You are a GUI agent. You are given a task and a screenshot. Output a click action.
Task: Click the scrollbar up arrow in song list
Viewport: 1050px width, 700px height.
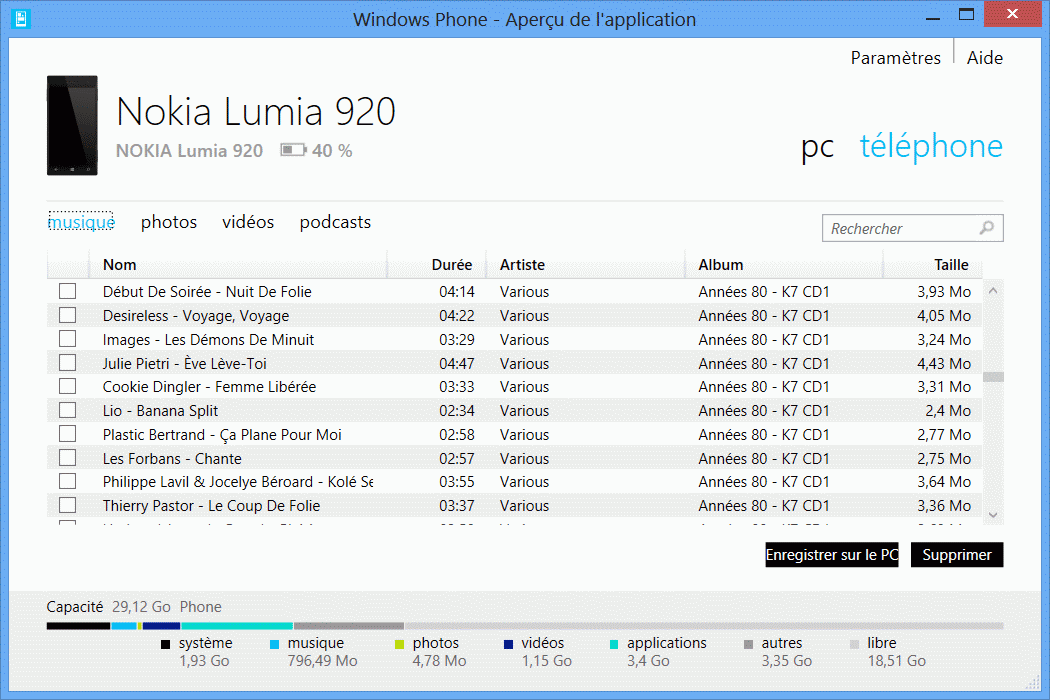coord(993,291)
